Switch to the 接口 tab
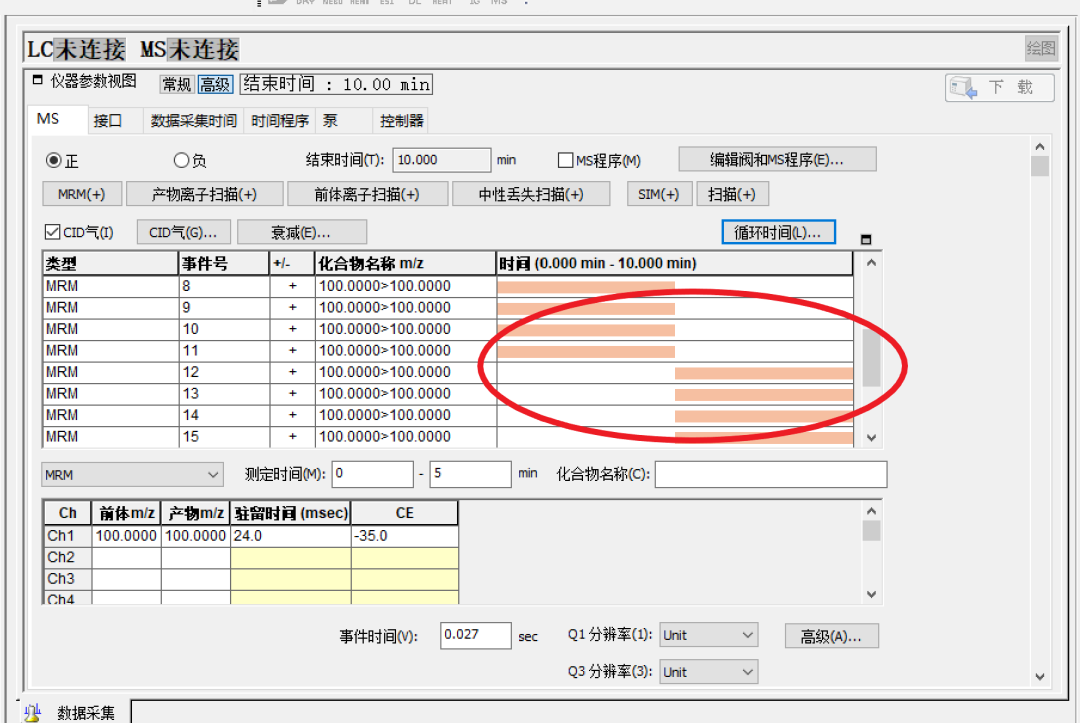The width and height of the screenshot is (1080, 723). click(108, 121)
